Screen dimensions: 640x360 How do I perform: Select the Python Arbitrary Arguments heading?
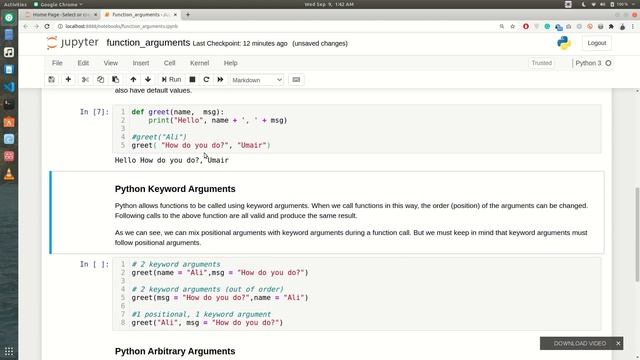[175, 351]
